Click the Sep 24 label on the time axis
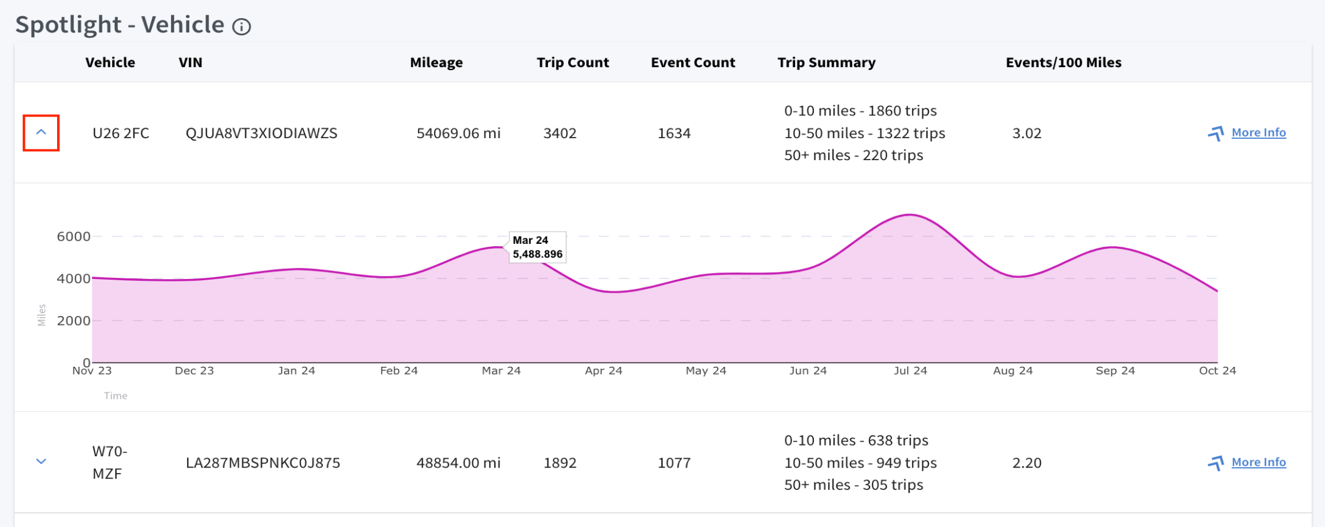Image resolution: width=1325 pixels, height=527 pixels. point(1115,371)
